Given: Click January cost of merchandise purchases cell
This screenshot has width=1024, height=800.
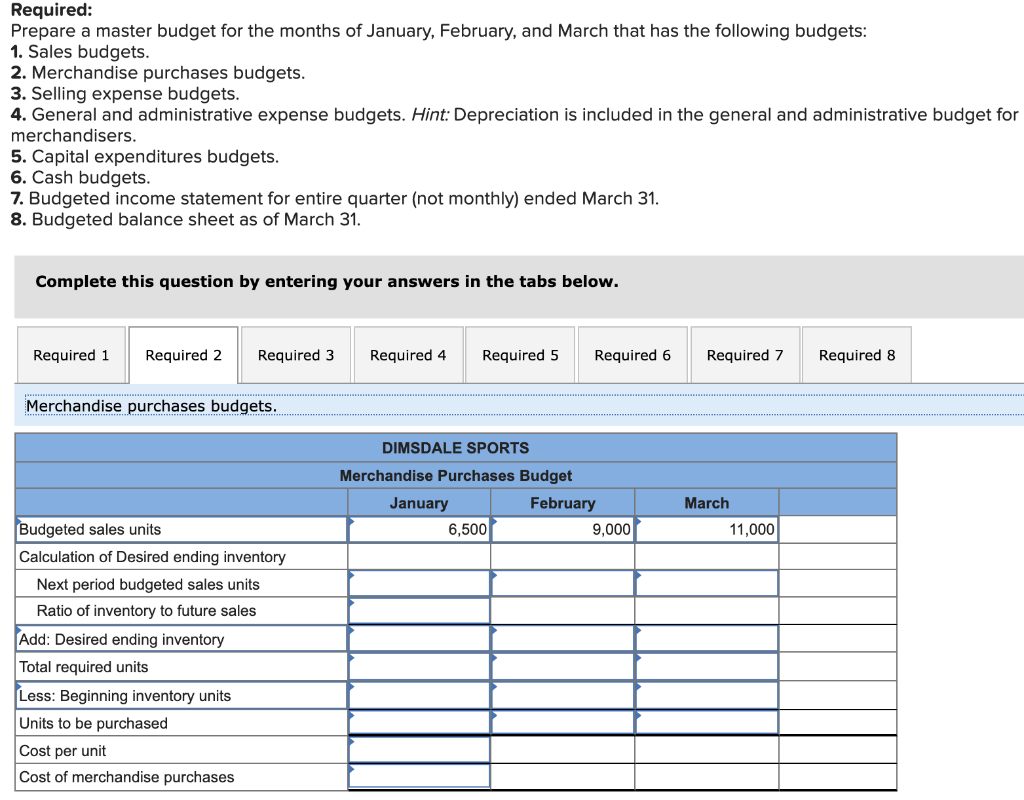Looking at the screenshot, I should 419,777.
